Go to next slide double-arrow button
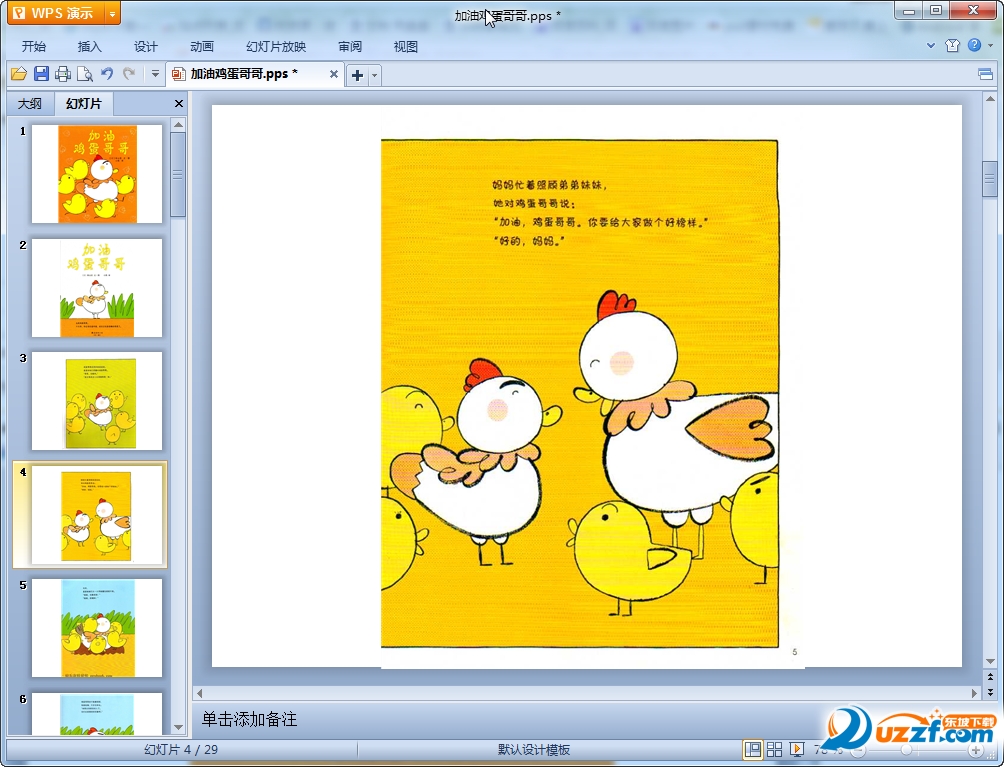Screen dimensions: 1004x767 pyautogui.click(x=990, y=692)
